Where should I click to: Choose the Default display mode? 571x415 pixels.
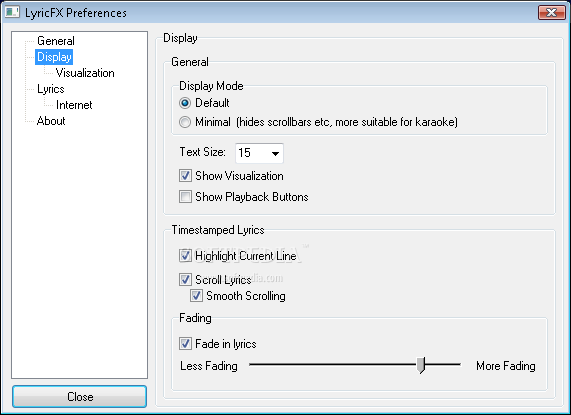[185, 103]
